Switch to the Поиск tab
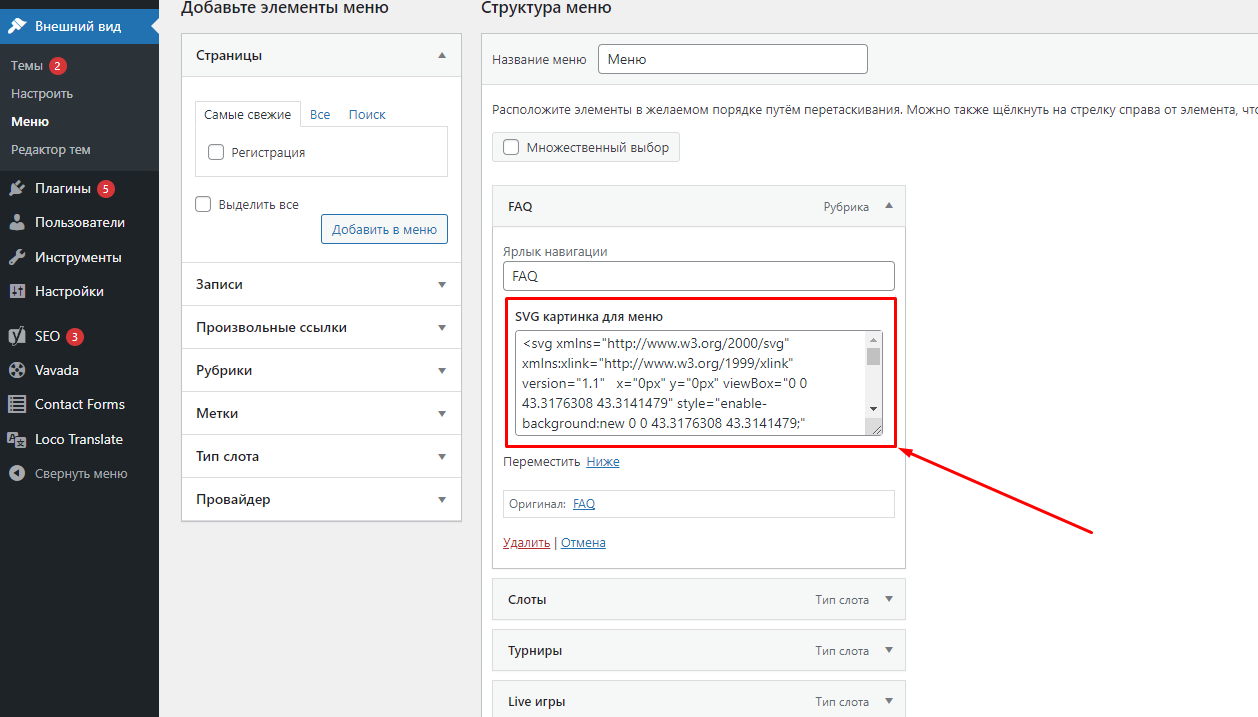This screenshot has width=1258, height=717. pos(367,115)
